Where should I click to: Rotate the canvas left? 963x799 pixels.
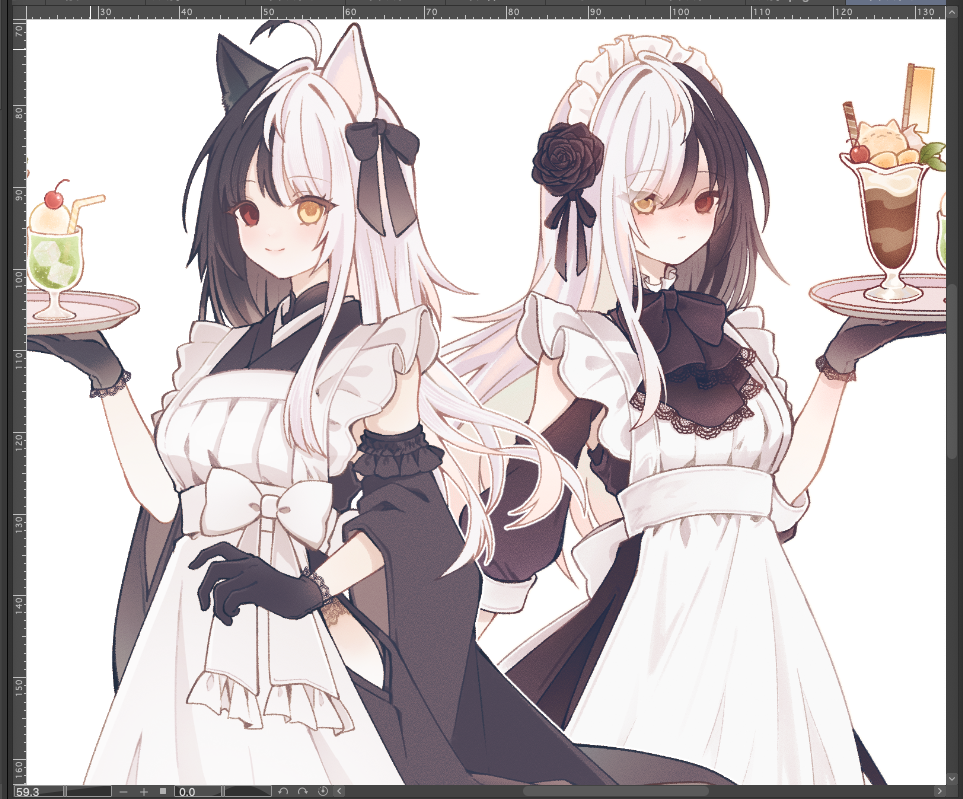pyautogui.click(x=283, y=791)
